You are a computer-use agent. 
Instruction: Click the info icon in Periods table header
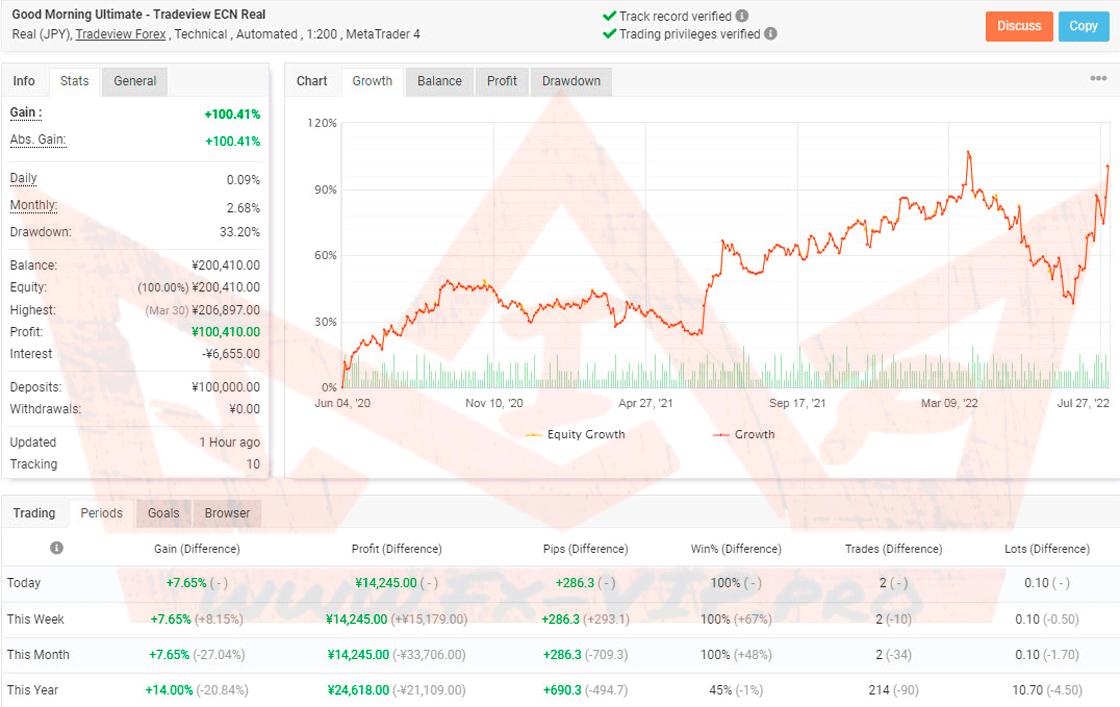[x=57, y=548]
